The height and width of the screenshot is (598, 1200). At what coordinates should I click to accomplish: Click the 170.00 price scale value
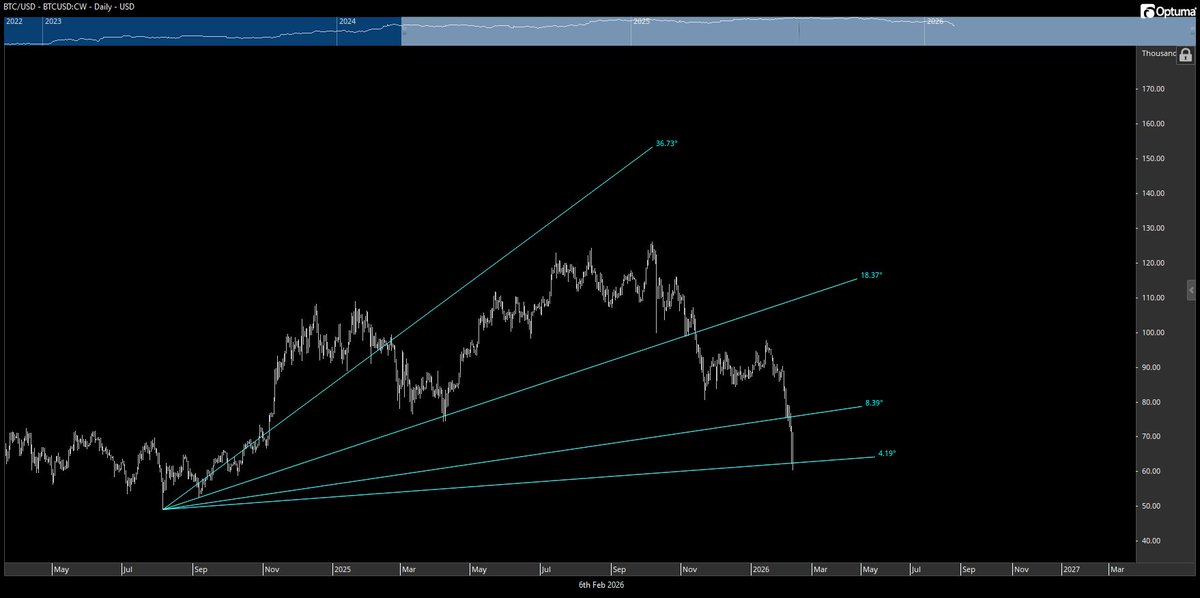[x=1155, y=89]
